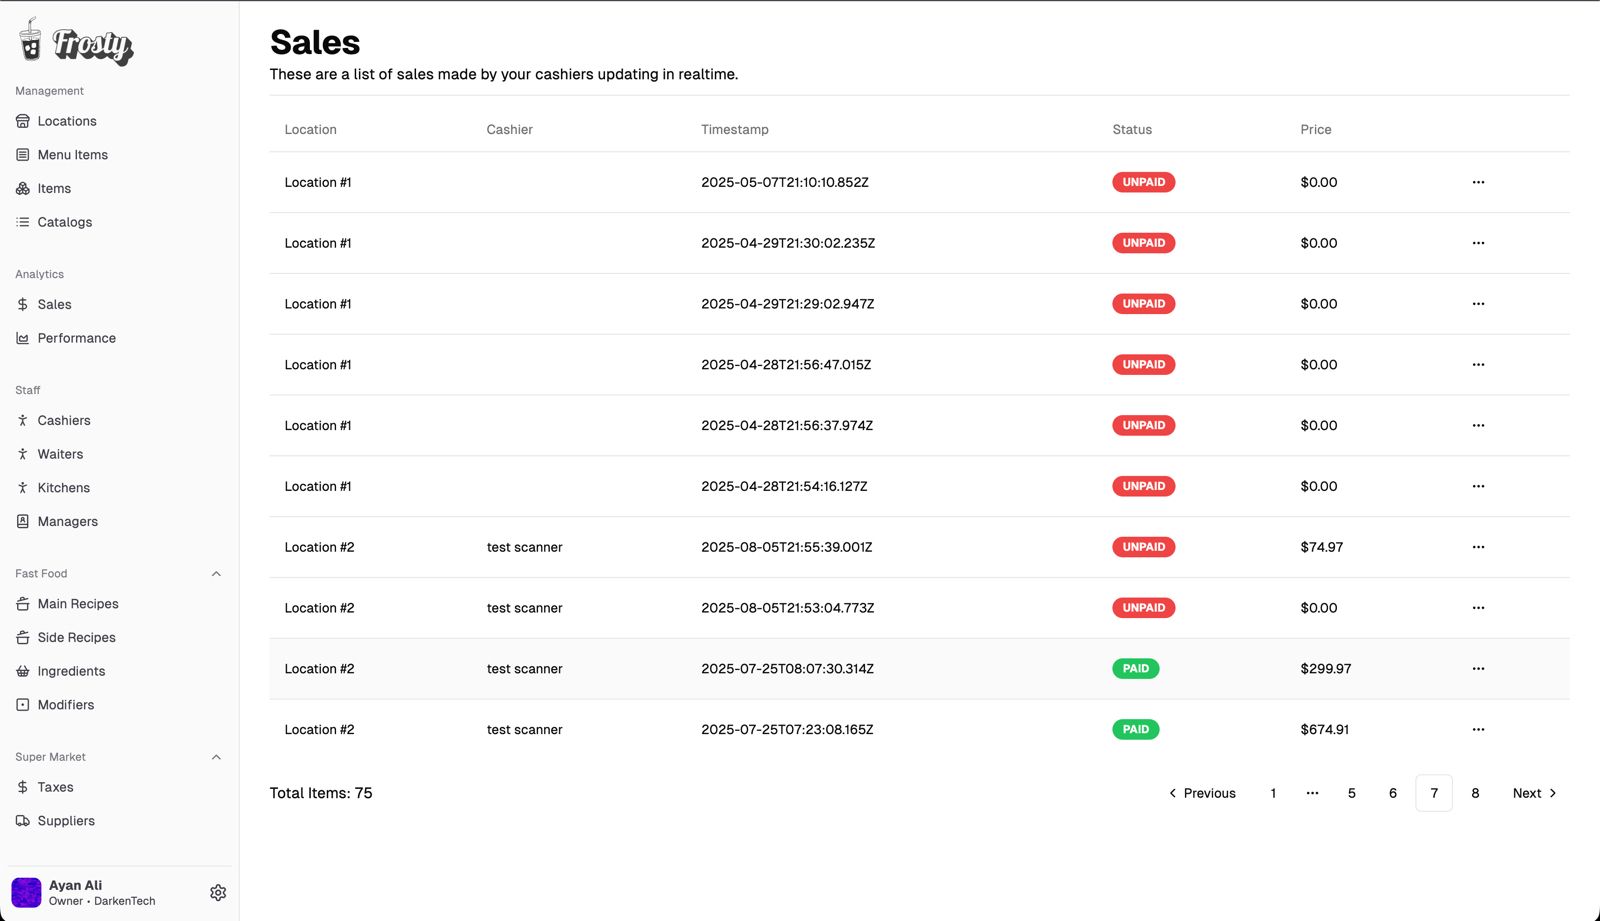Open Locations from the store icon
This screenshot has height=921, width=1600.
point(23,121)
